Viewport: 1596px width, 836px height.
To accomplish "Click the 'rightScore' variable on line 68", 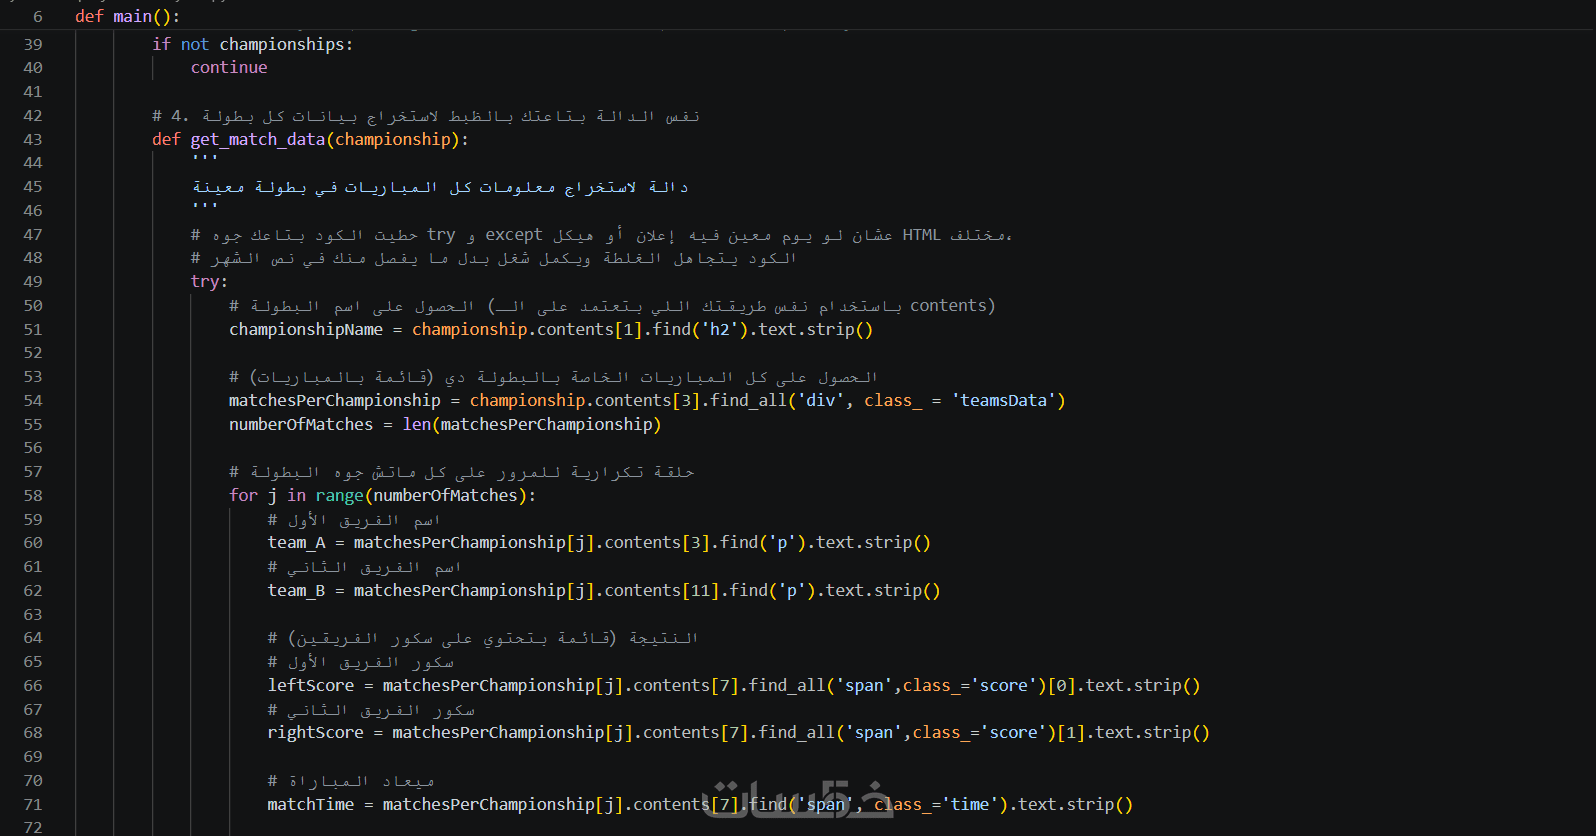I will pyautogui.click(x=316, y=732).
